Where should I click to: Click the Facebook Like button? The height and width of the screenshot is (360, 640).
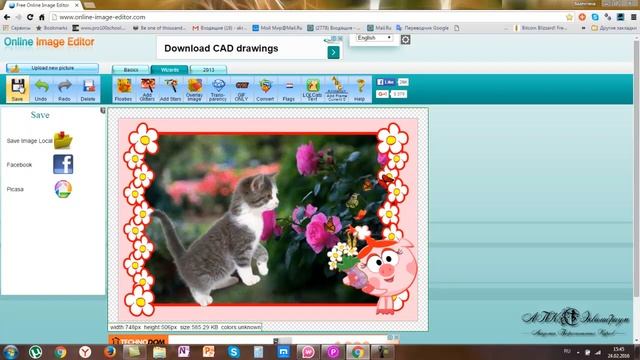click(386, 82)
